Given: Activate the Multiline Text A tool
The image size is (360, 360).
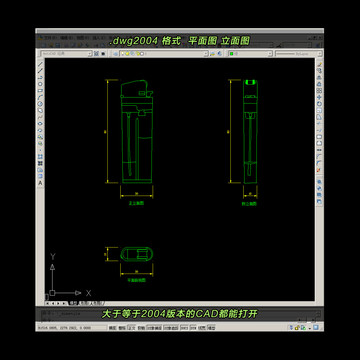Looking at the screenshot, I should [40, 183].
